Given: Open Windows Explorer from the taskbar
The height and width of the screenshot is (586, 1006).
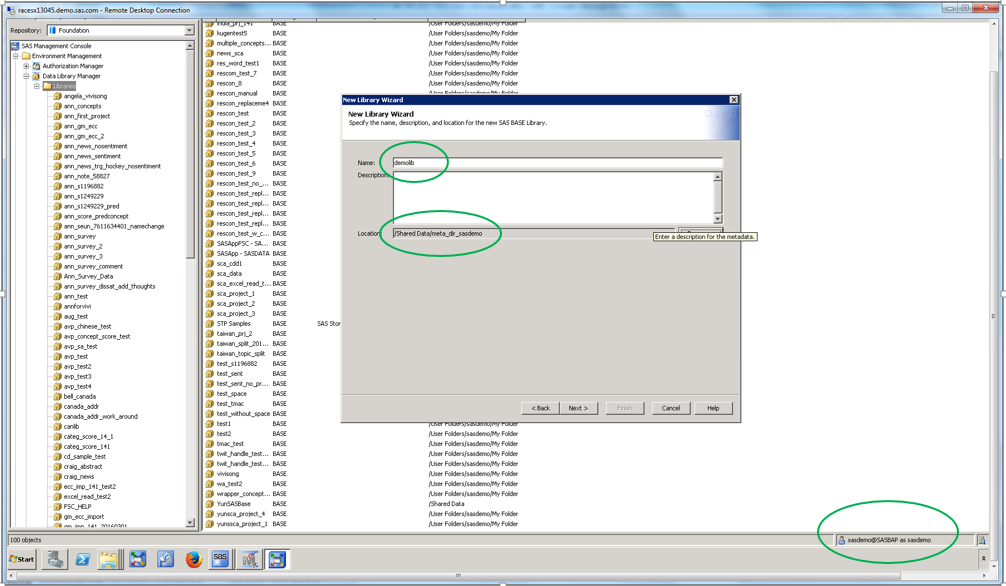Looking at the screenshot, I should (109, 560).
